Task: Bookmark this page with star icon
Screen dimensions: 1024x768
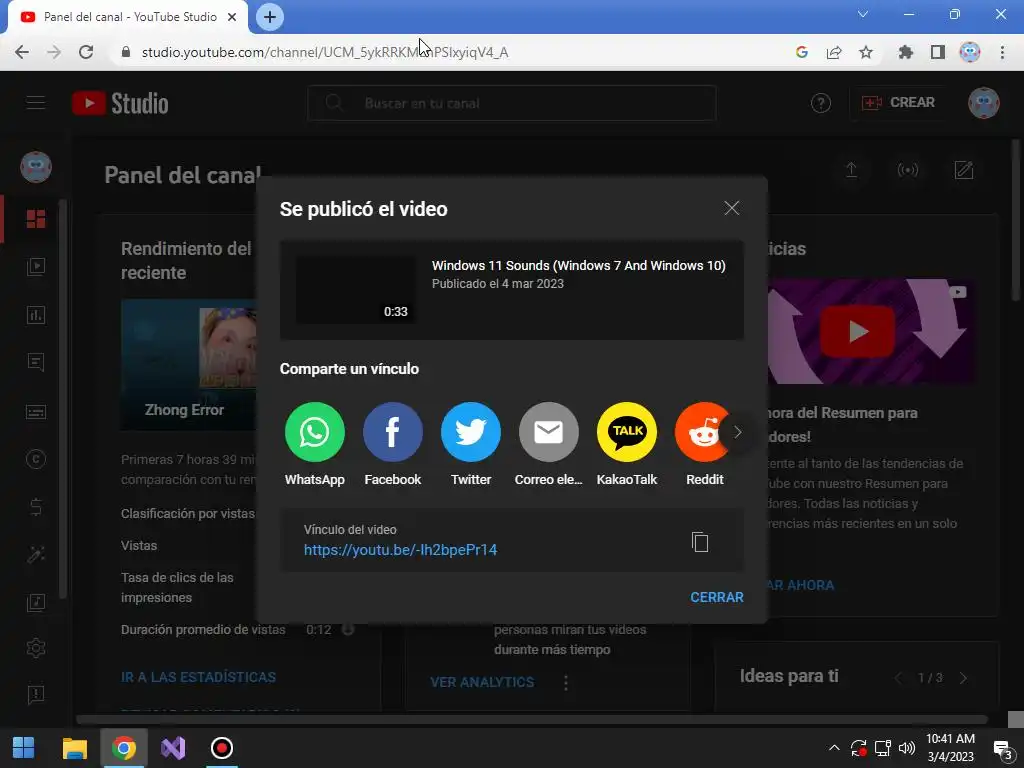Action: click(866, 52)
